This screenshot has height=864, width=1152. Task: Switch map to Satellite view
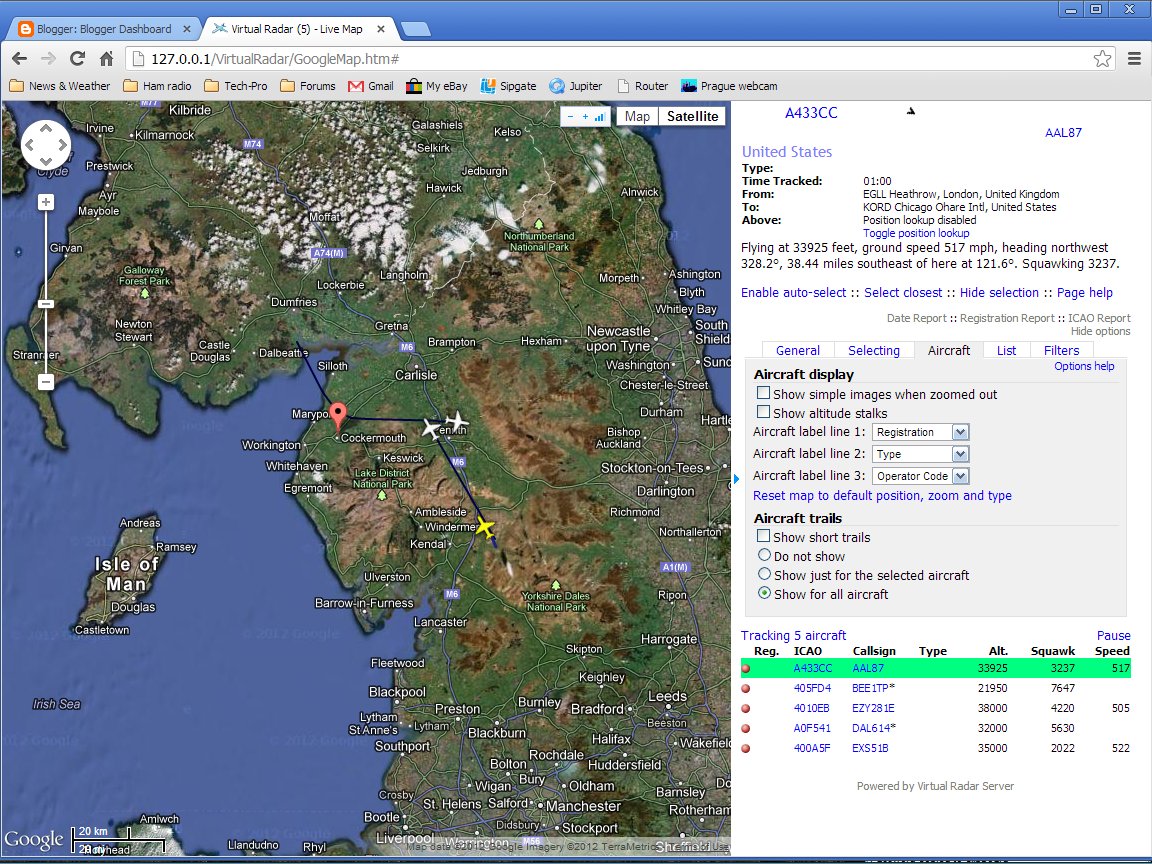pos(692,116)
